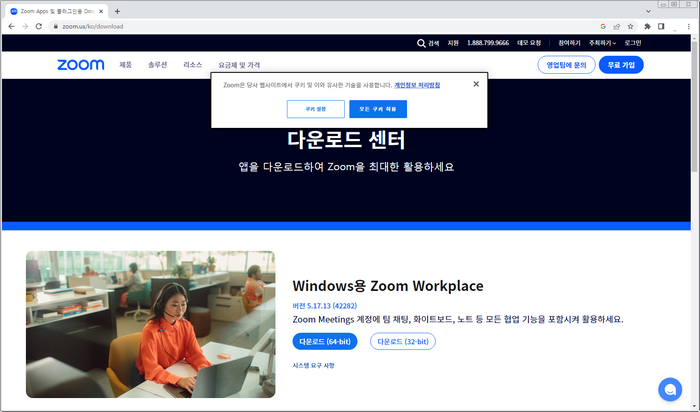Click the browser back arrow
This screenshot has width=700, height=412.
pyautogui.click(x=11, y=26)
